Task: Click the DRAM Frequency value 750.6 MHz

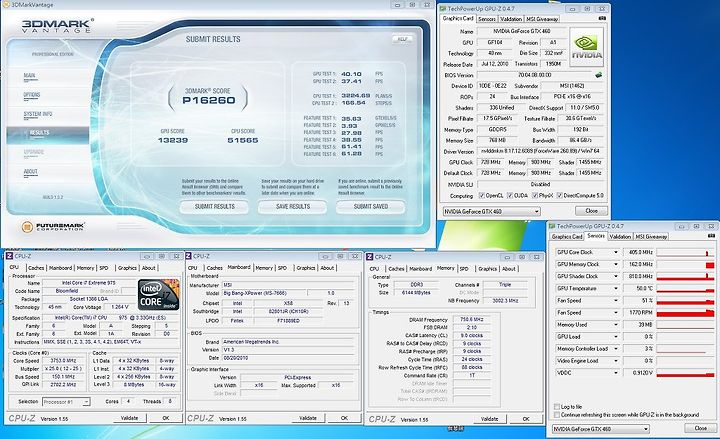Action: 472,320
